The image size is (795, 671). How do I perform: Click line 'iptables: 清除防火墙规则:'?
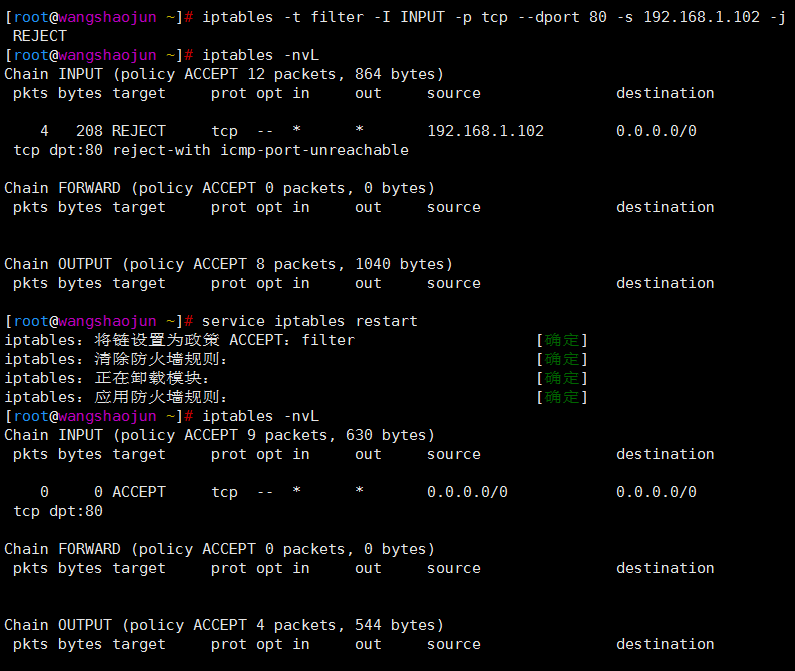(116, 359)
